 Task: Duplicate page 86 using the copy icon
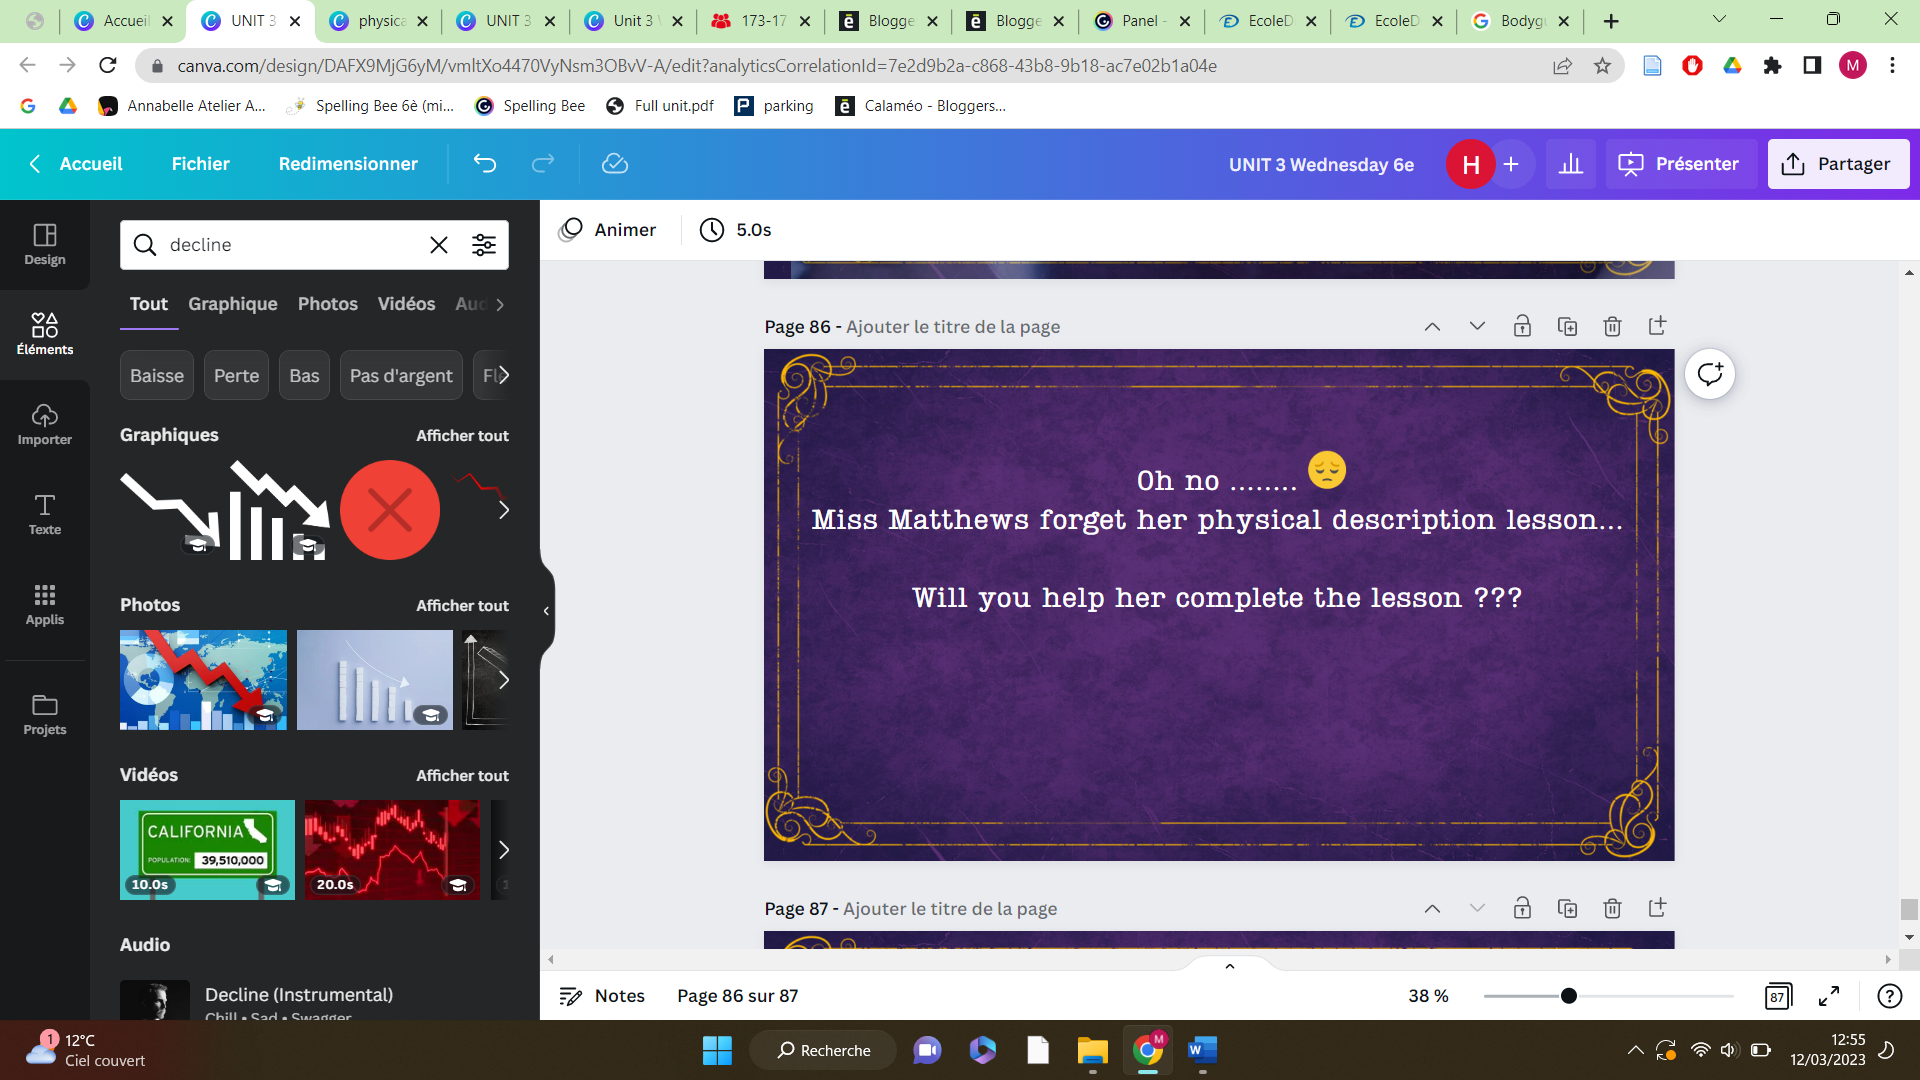1567,326
